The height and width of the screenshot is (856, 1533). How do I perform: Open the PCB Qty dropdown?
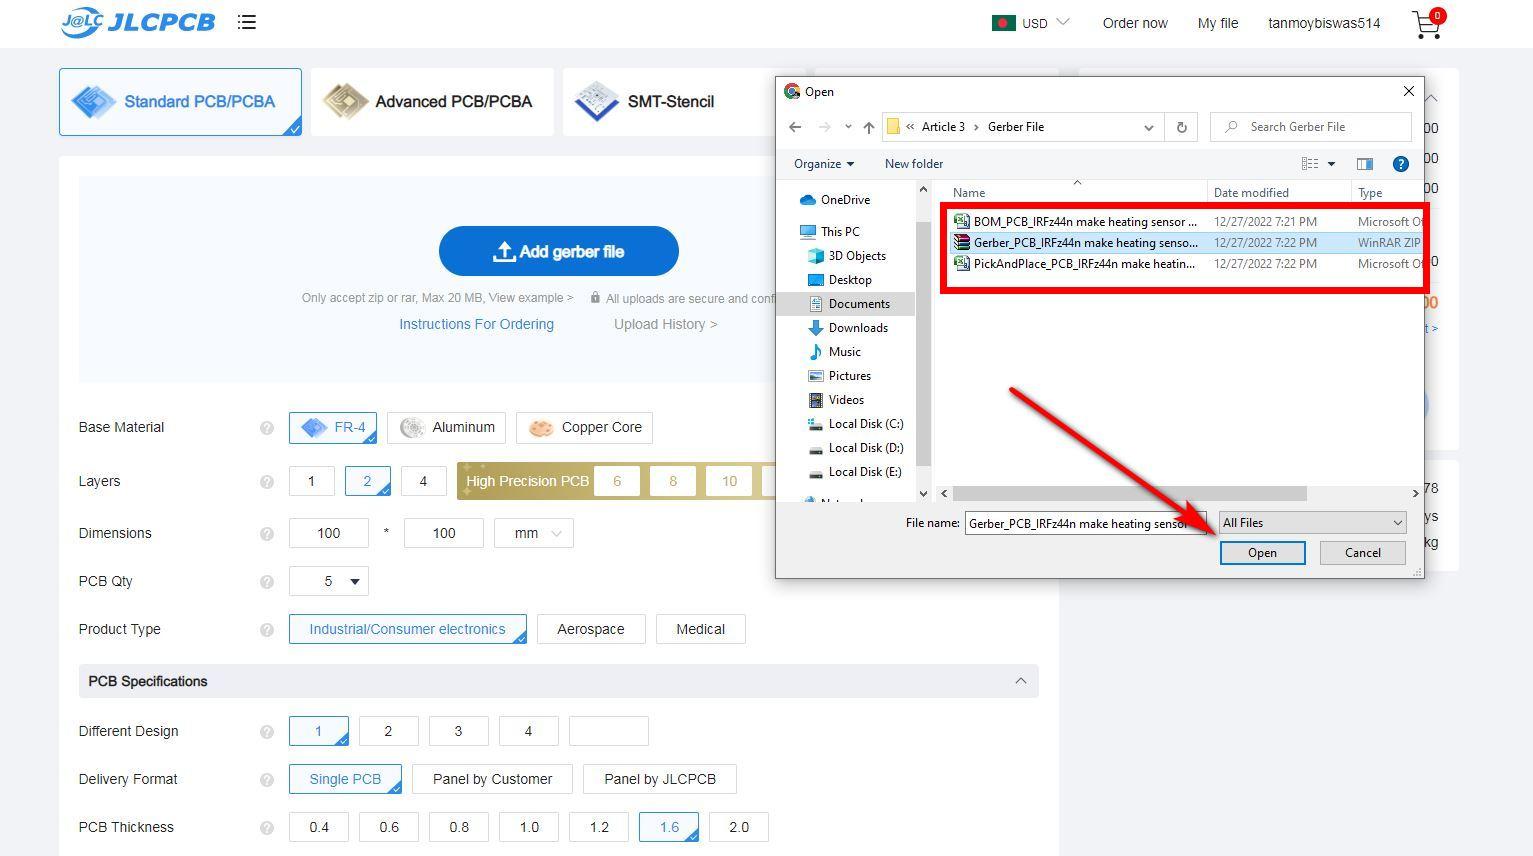[x=328, y=581]
